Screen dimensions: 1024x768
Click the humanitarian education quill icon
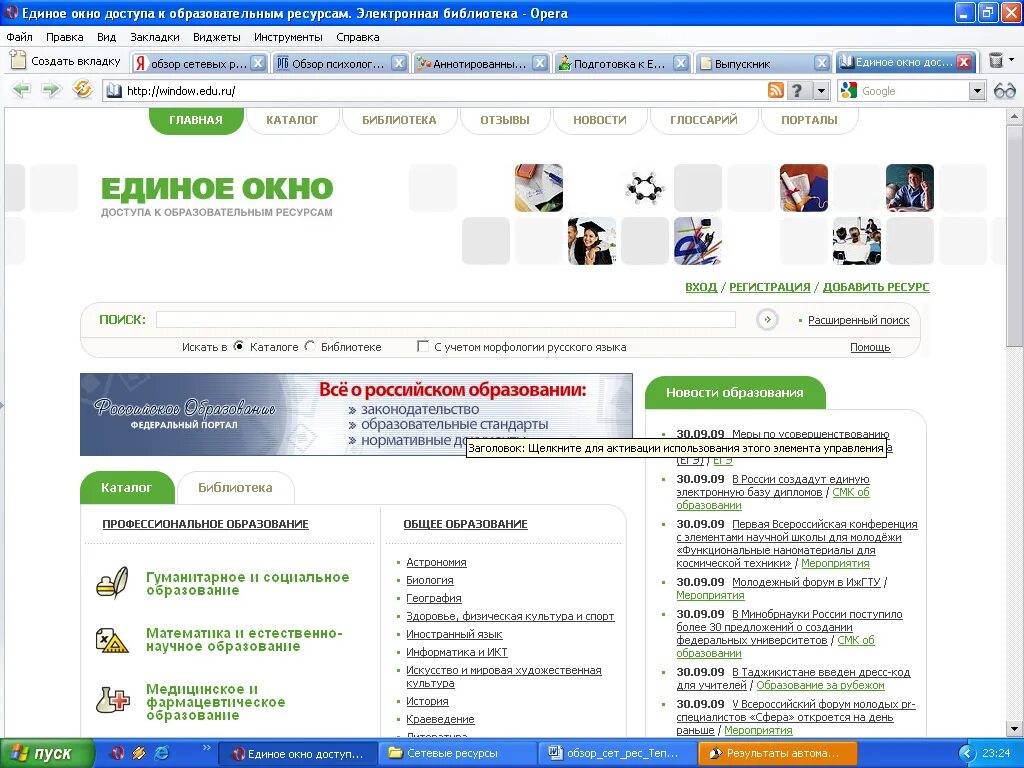coord(112,583)
